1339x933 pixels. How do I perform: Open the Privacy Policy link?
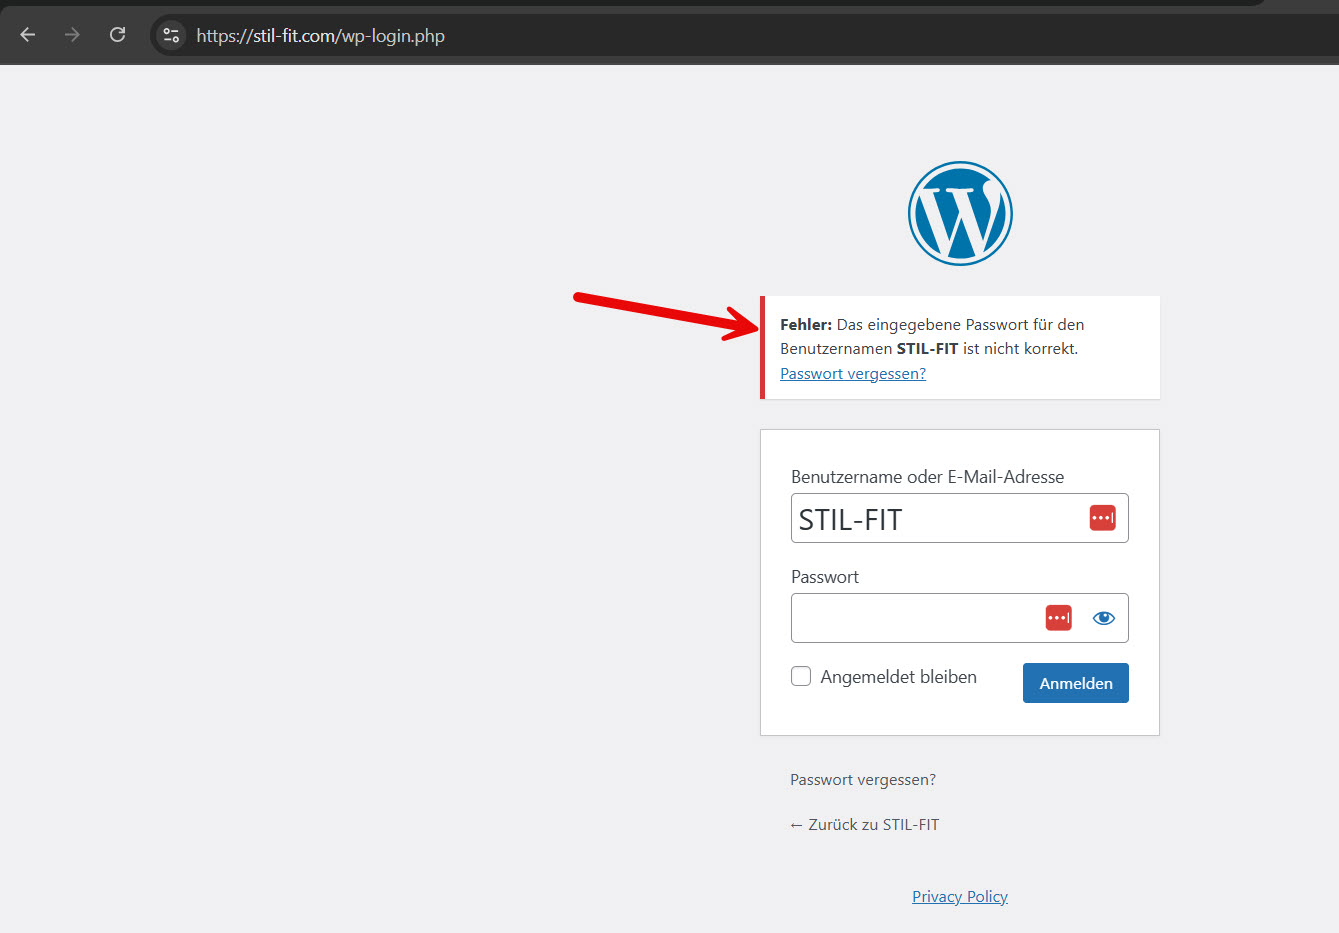960,896
